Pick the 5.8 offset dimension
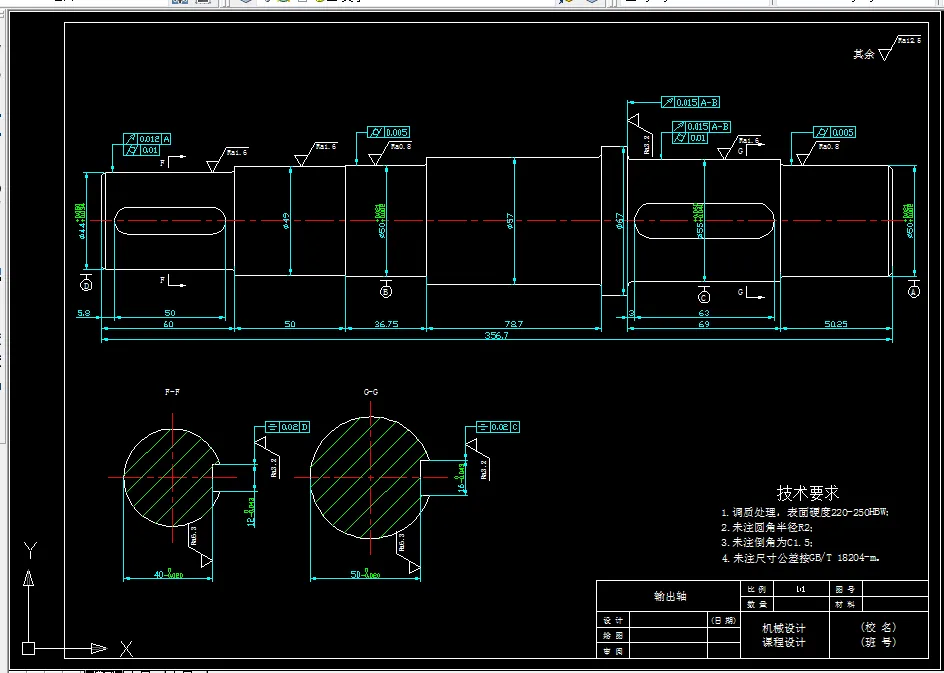944x673 pixels. 84,313
